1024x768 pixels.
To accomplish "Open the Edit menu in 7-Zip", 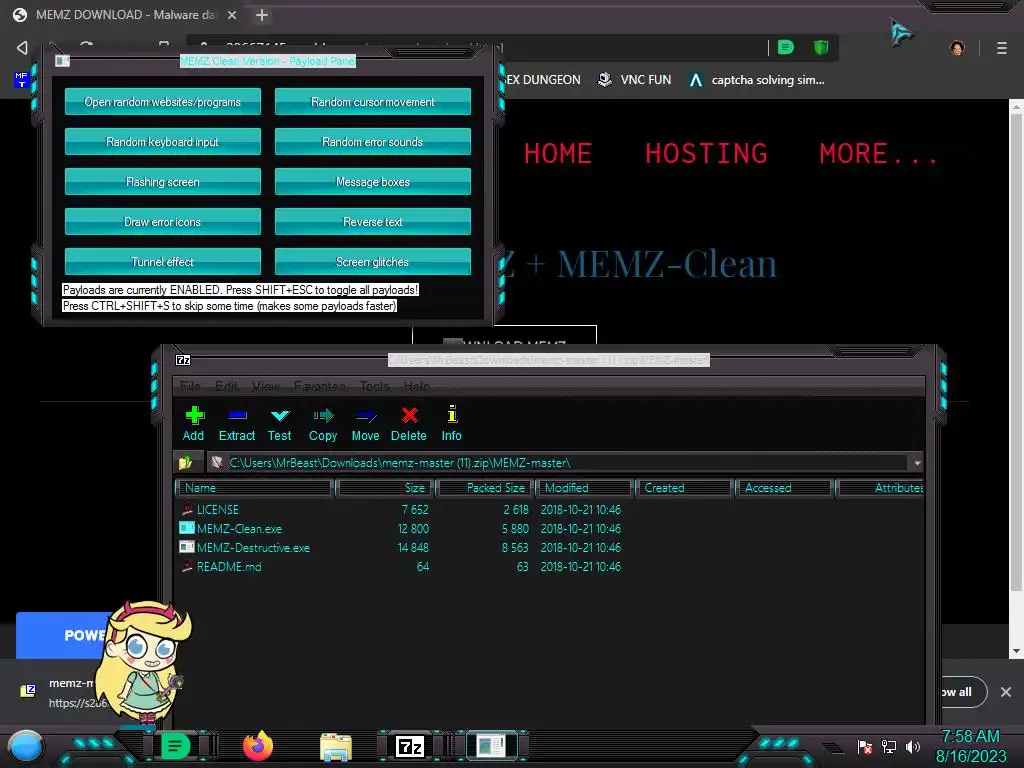I will [x=227, y=386].
